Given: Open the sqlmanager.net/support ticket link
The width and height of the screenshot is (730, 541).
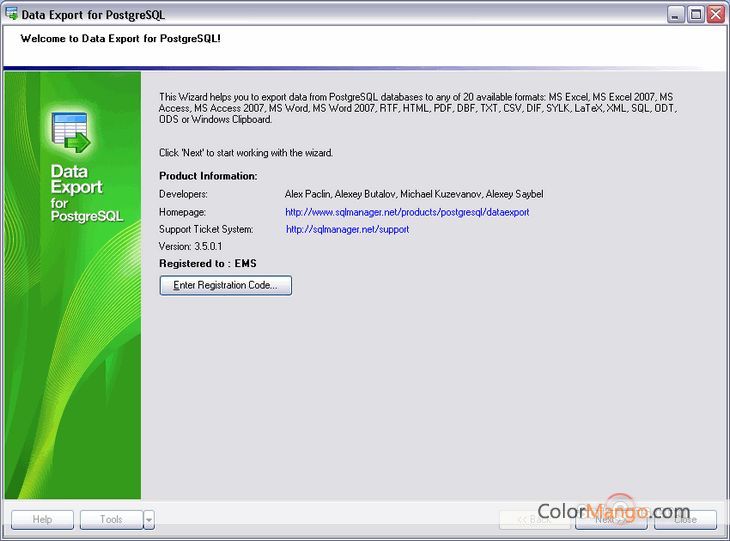Looking at the screenshot, I should [347, 229].
